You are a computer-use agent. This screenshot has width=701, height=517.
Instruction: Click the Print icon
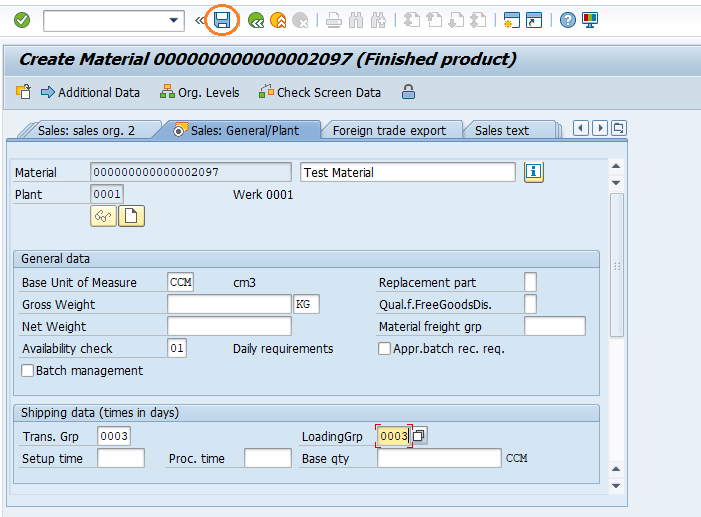click(x=334, y=21)
